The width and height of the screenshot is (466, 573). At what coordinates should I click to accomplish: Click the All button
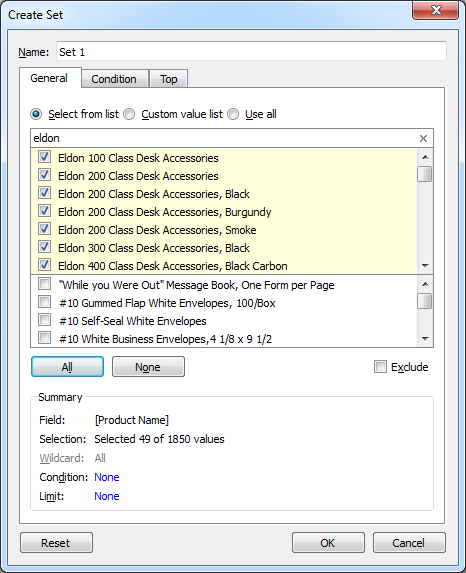(67, 367)
